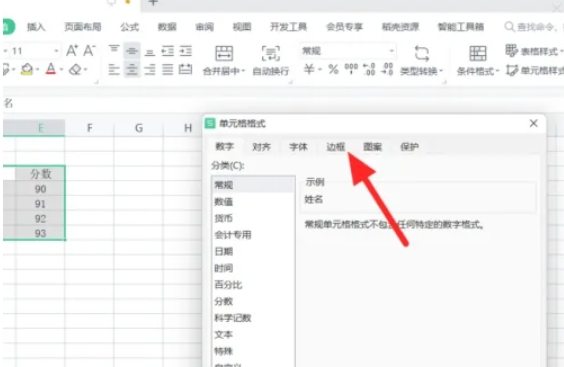Screen dimensions: 564x367
Task: Expand clear format eraser dropdown arrow
Action: 85,69
